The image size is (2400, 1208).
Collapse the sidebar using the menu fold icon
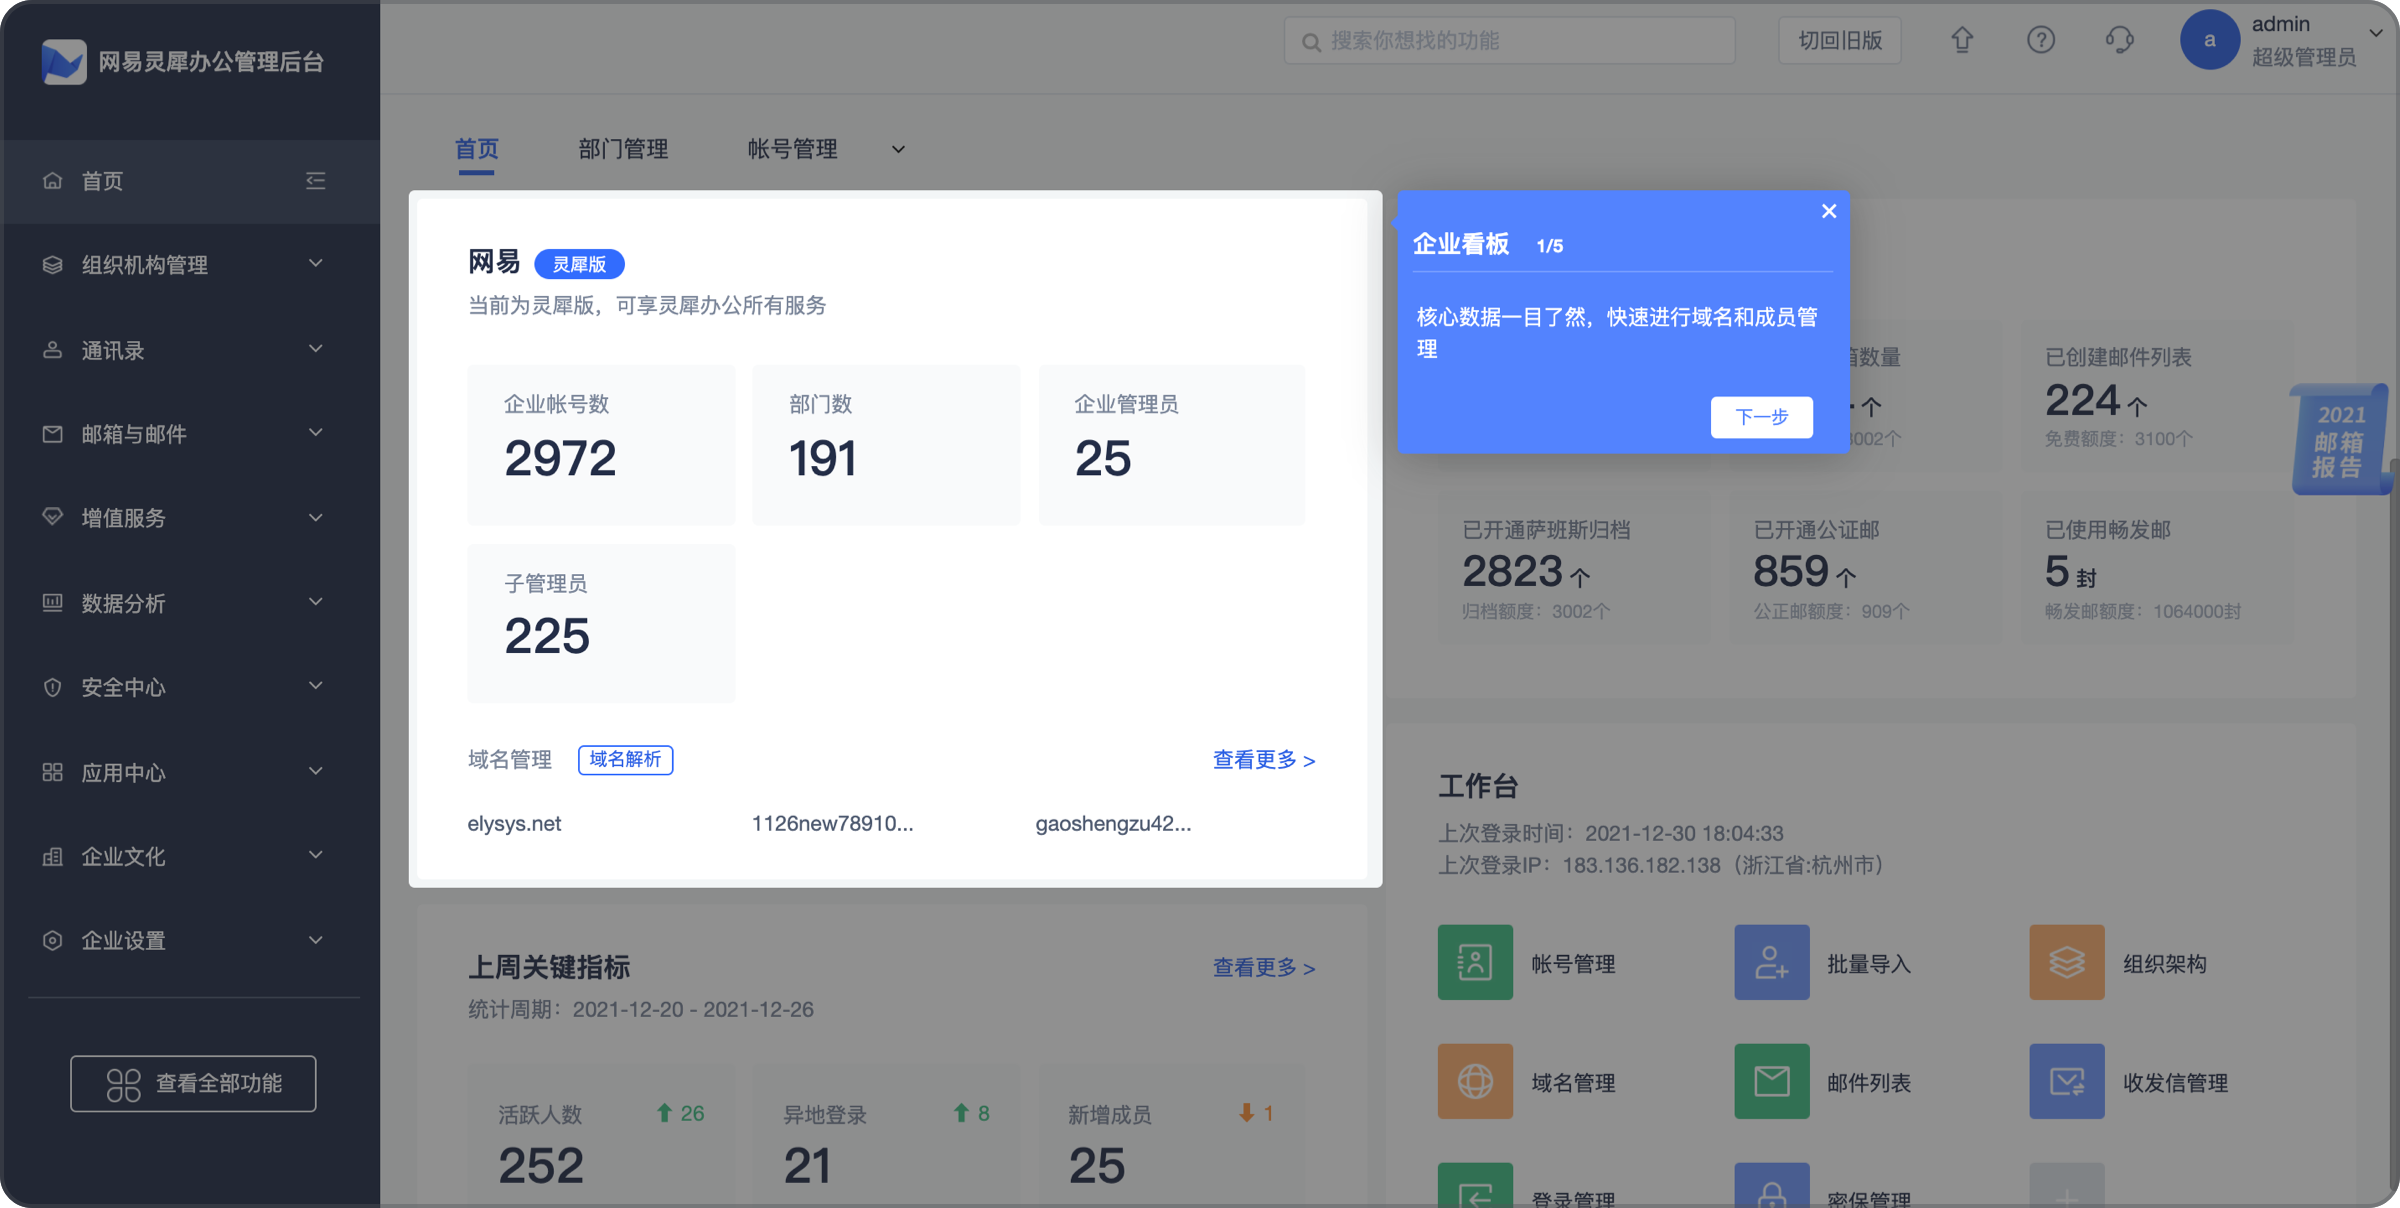pyautogui.click(x=315, y=181)
